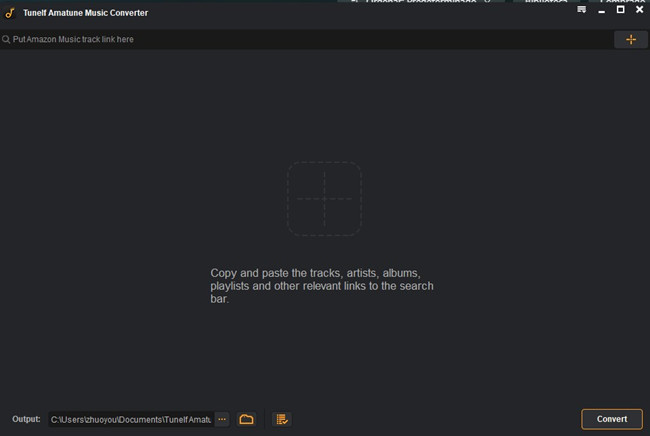The height and width of the screenshot is (436, 650).
Task: Click the dashed add-tracks placeholder box
Action: tap(324, 199)
